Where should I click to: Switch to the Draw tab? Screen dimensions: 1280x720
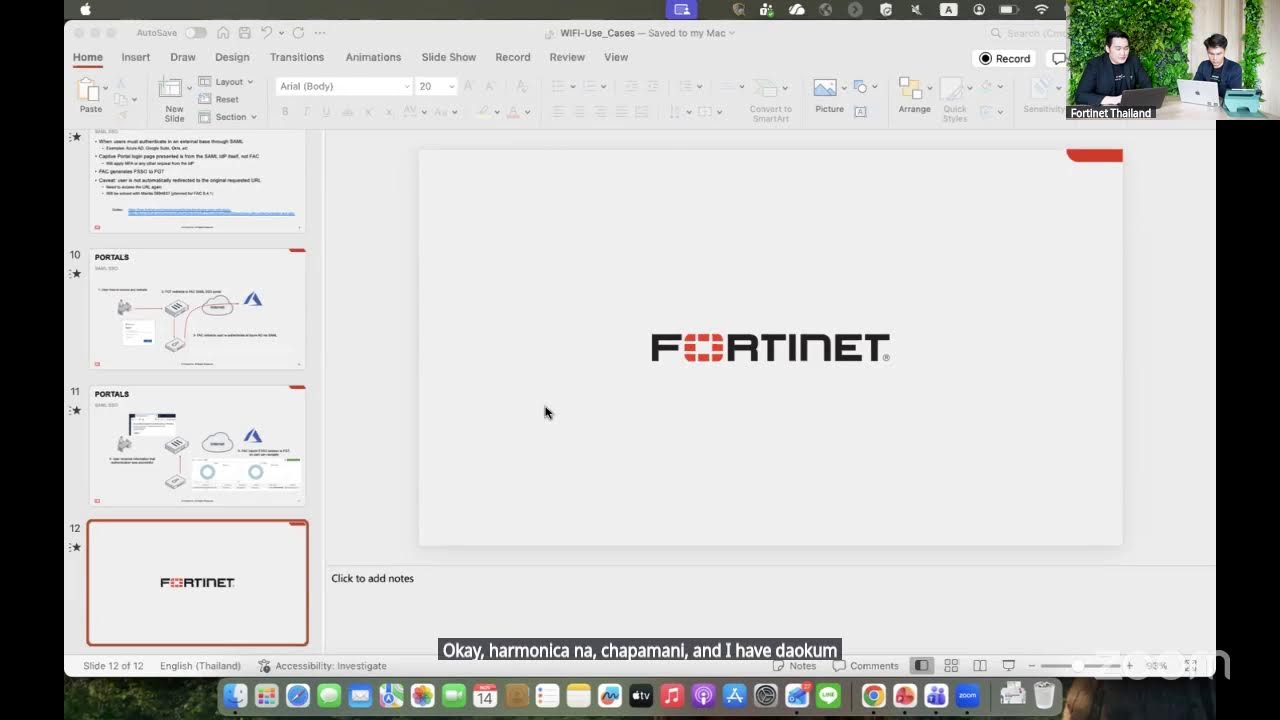tap(183, 57)
